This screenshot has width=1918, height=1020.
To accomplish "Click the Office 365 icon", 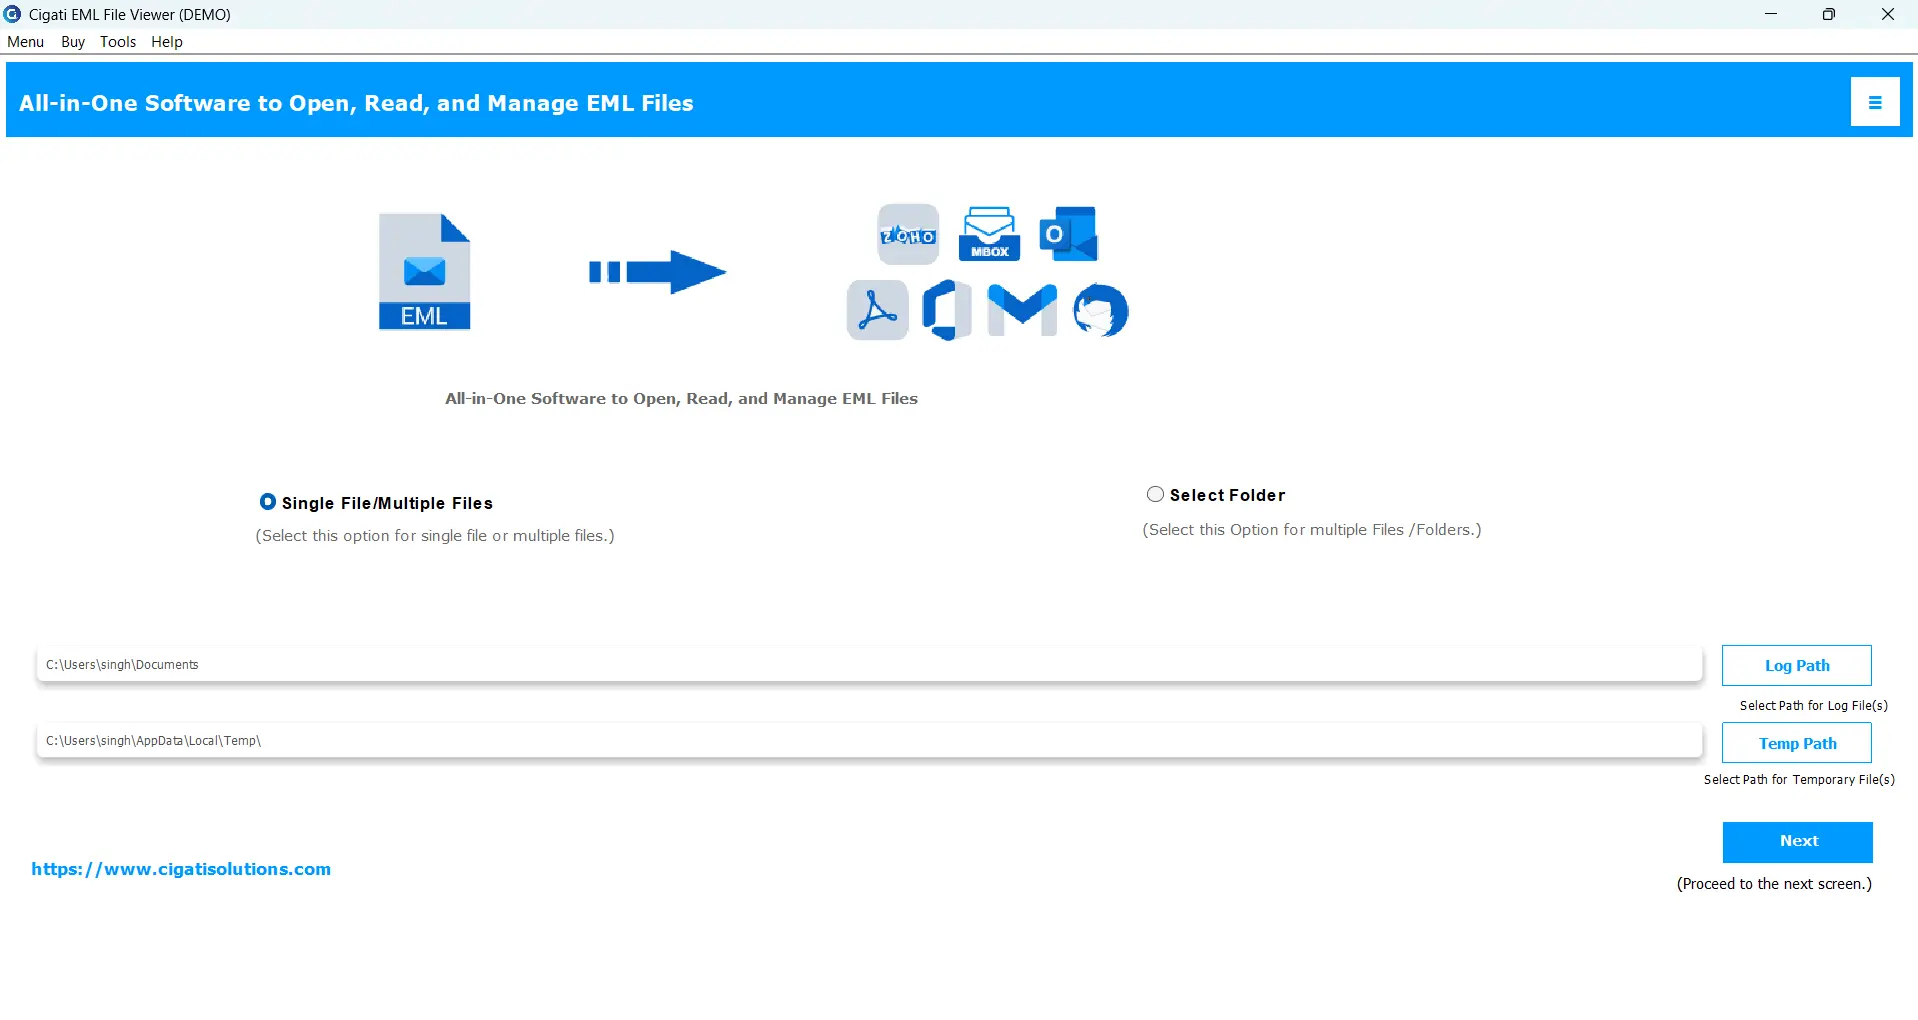I will tap(946, 310).
